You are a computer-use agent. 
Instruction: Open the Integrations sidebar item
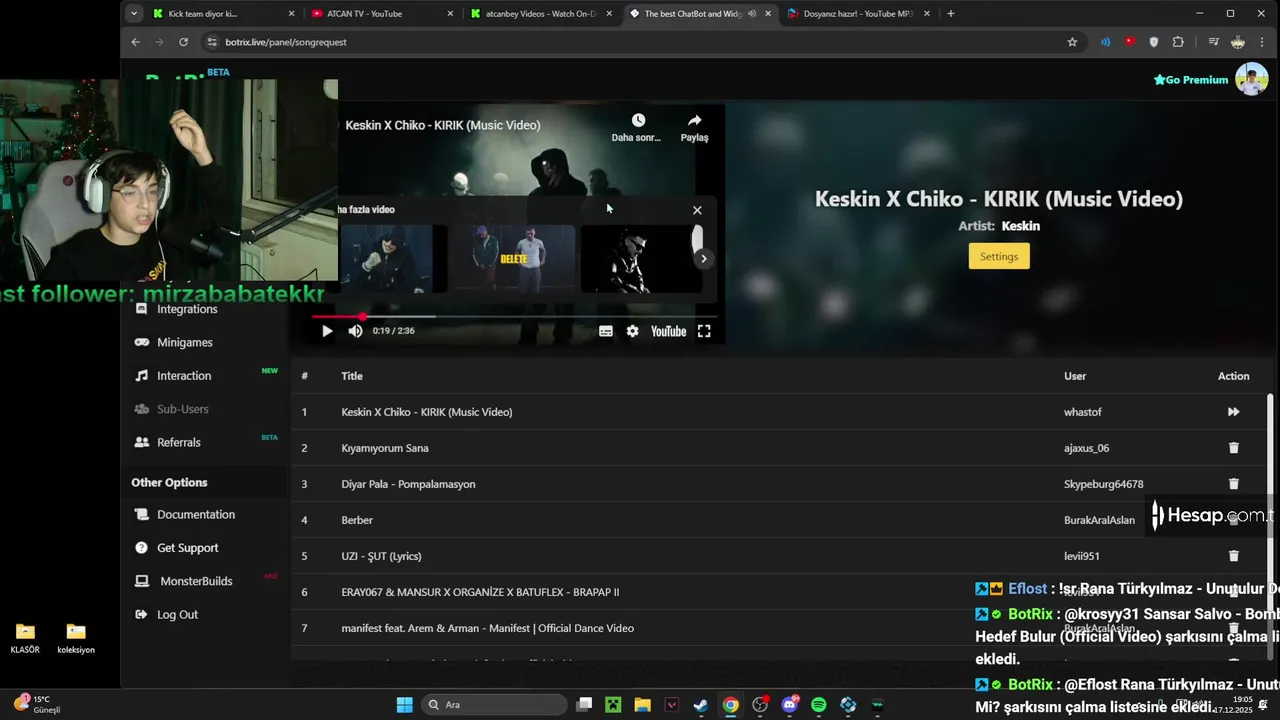[187, 309]
